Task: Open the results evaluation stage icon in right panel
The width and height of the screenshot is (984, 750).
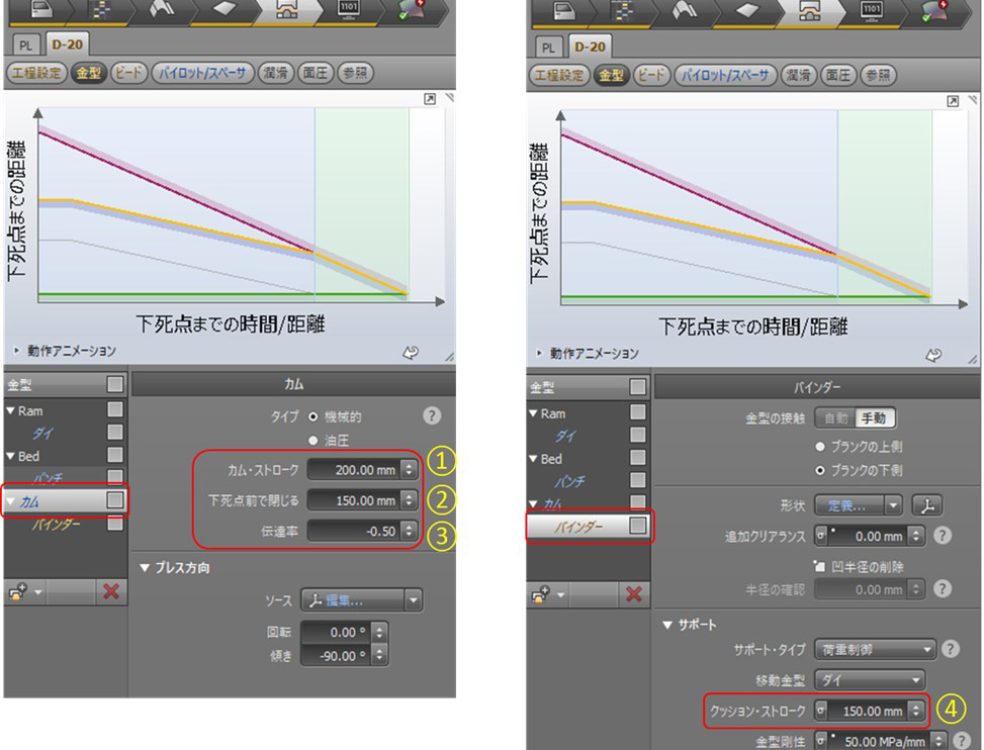Action: (934, 11)
